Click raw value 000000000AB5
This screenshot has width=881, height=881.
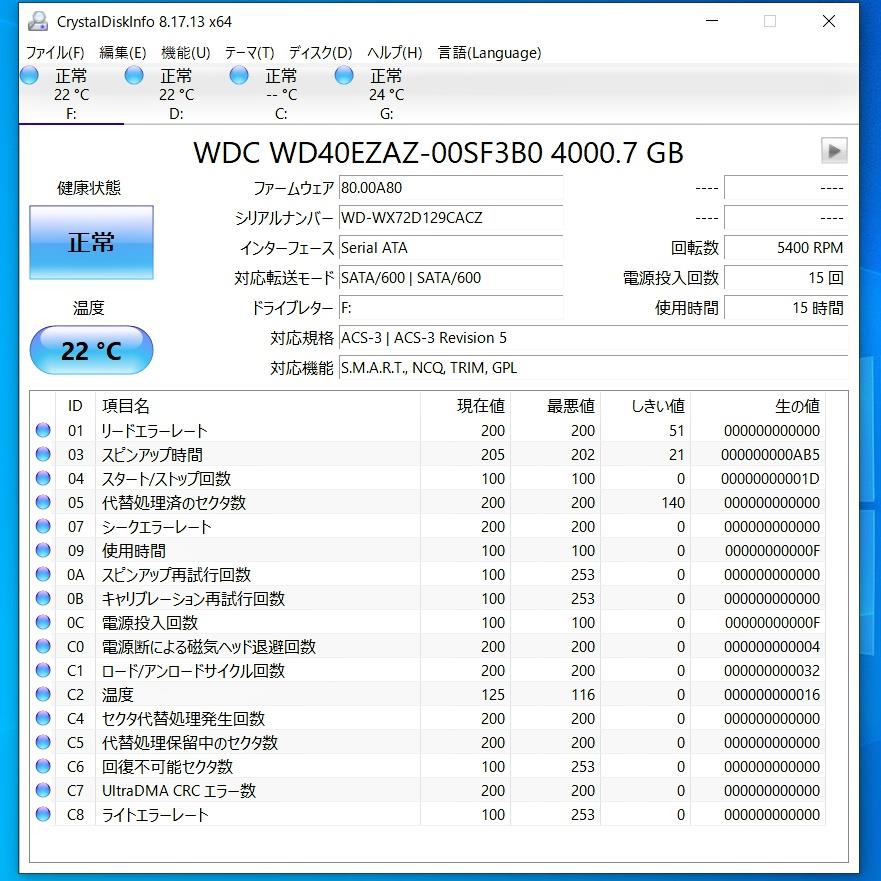coord(770,455)
